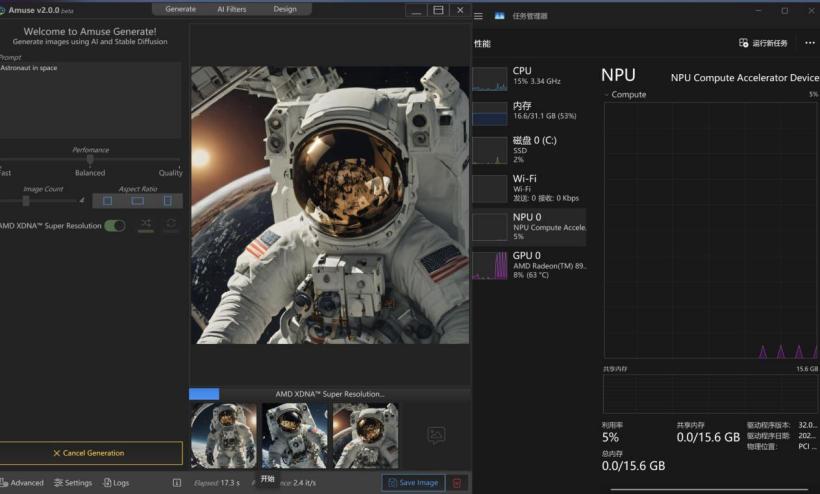Click the Amuse app logo icon

pos(2,10)
